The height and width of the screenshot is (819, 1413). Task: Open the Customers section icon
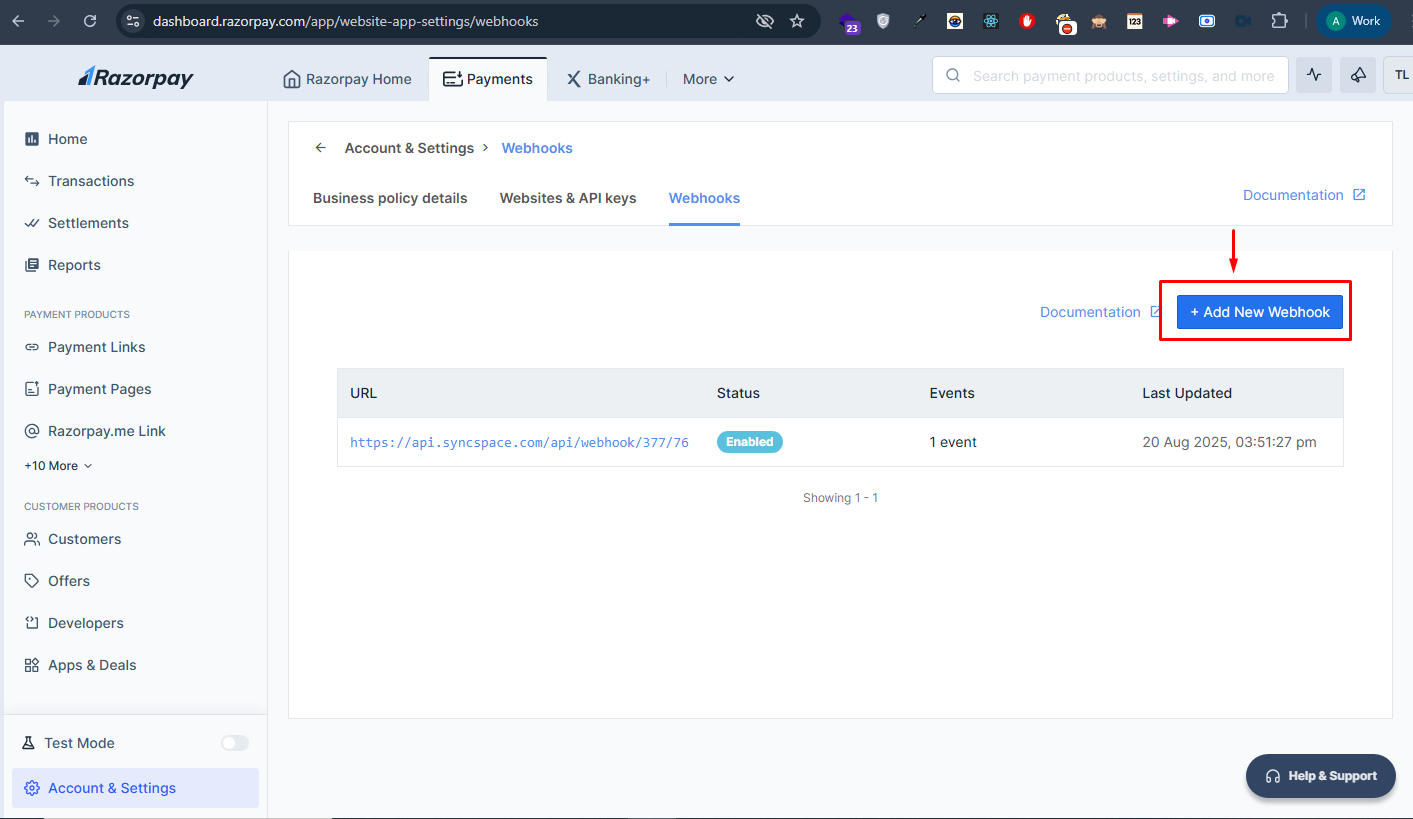[32, 539]
